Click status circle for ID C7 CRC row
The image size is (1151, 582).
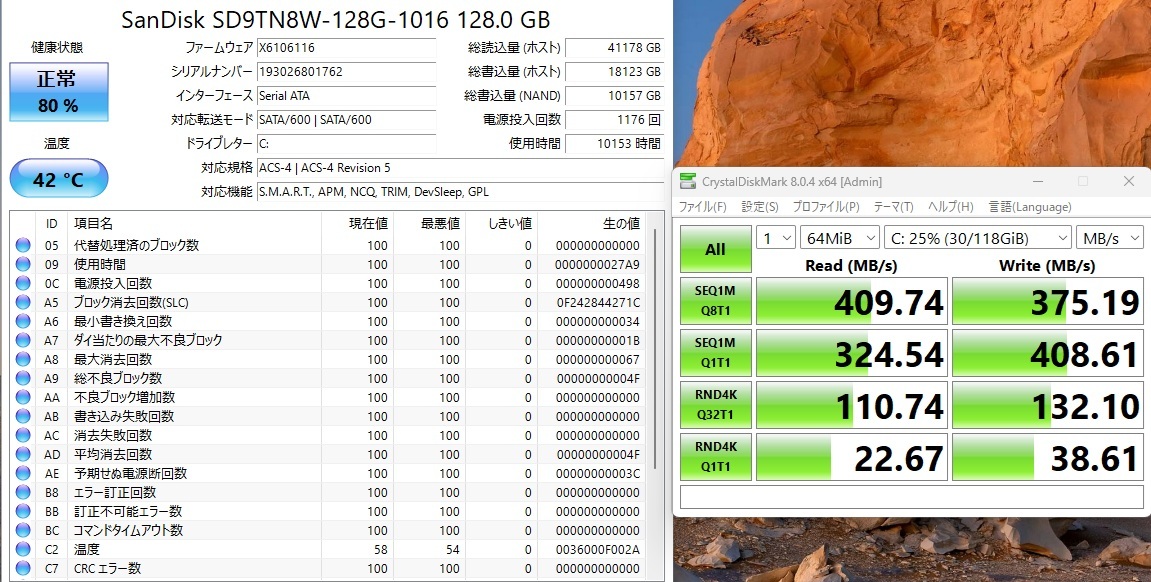(23, 569)
